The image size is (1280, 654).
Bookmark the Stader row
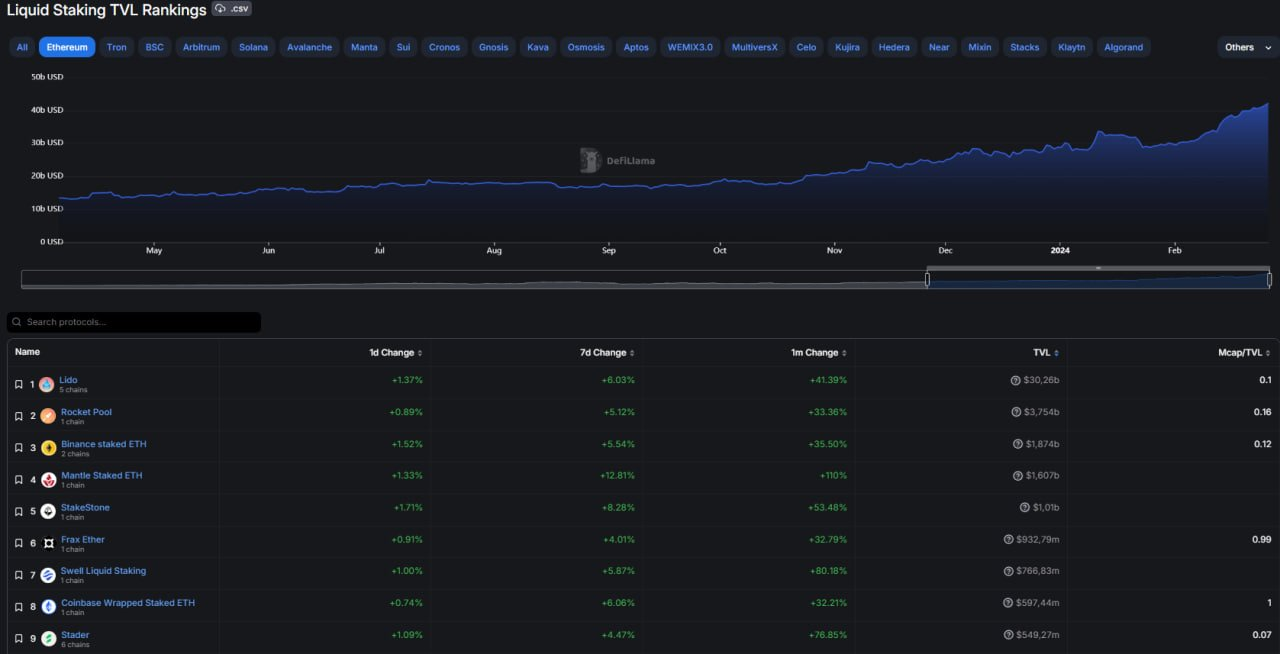[18, 639]
